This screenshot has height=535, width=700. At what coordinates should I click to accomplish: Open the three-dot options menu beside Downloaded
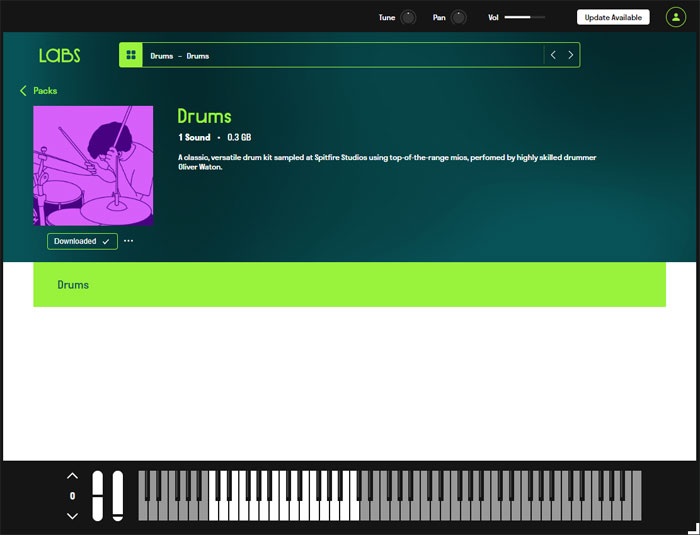tap(129, 241)
